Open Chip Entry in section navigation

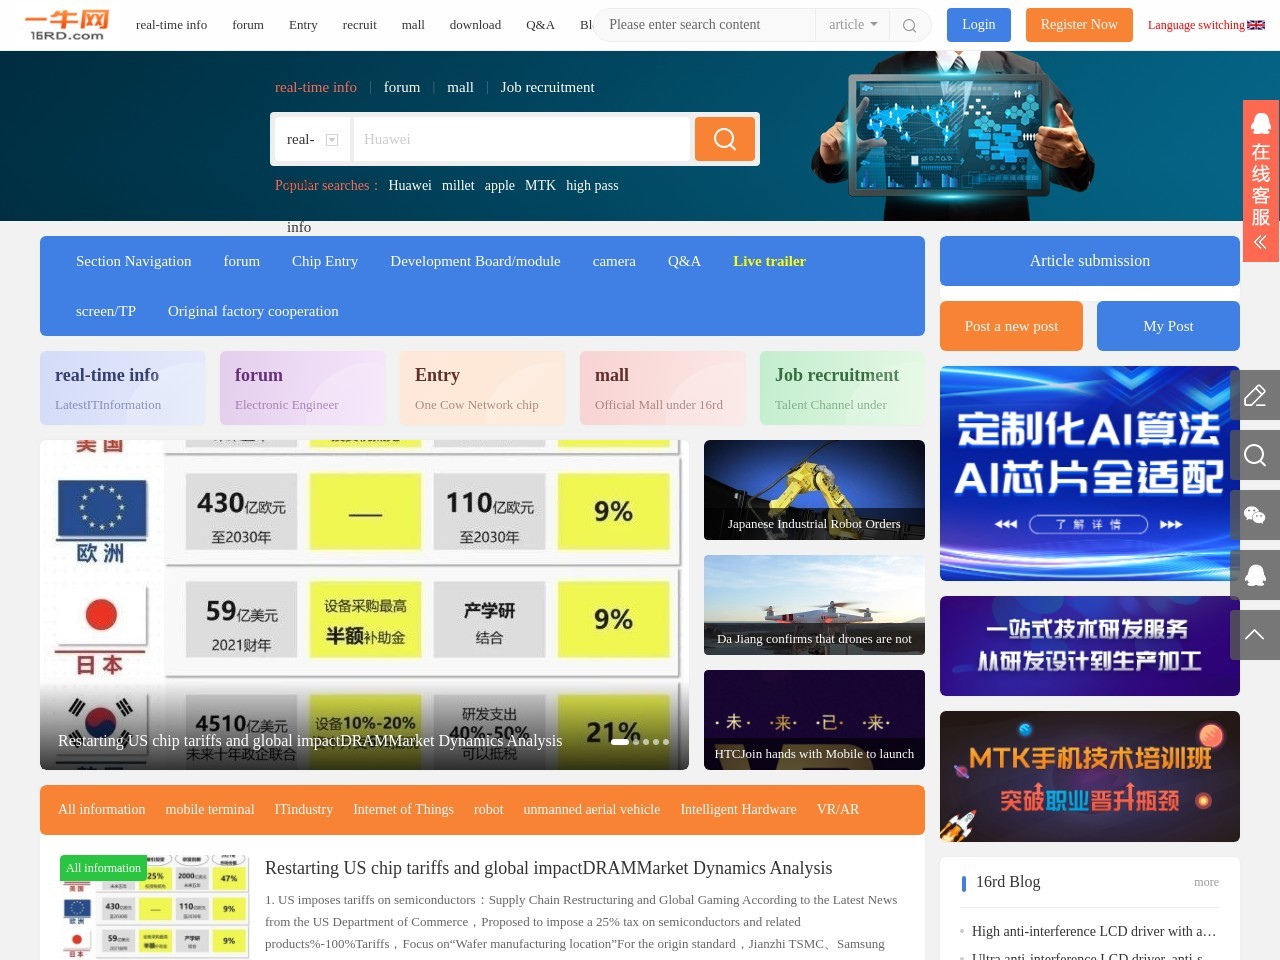click(x=325, y=261)
